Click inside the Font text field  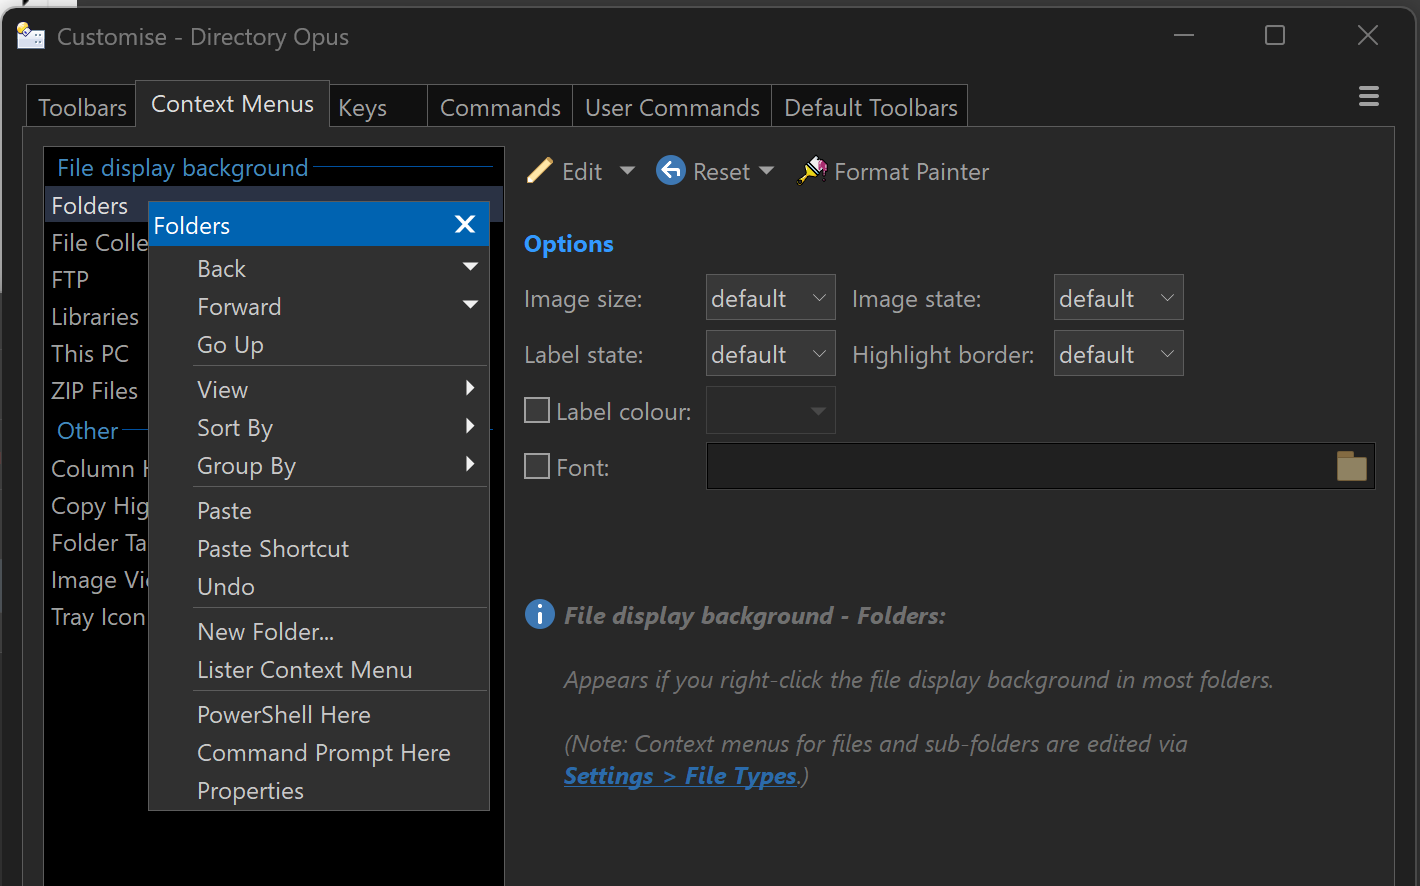pos(1018,467)
